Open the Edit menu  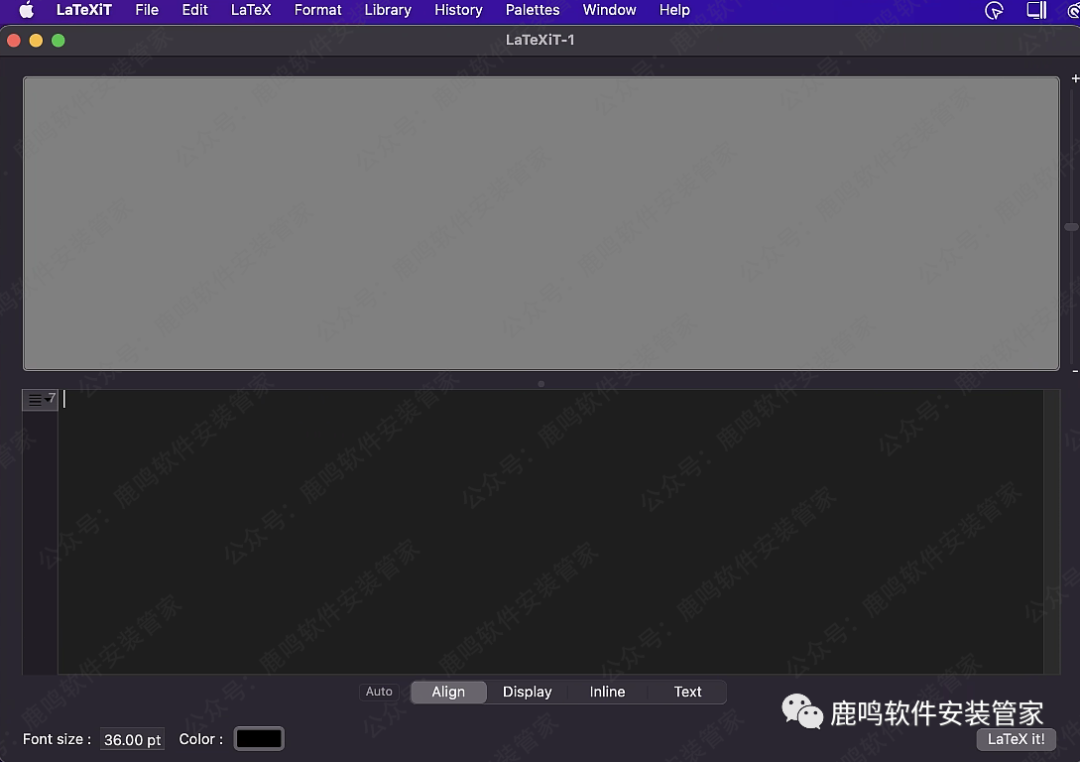point(195,10)
